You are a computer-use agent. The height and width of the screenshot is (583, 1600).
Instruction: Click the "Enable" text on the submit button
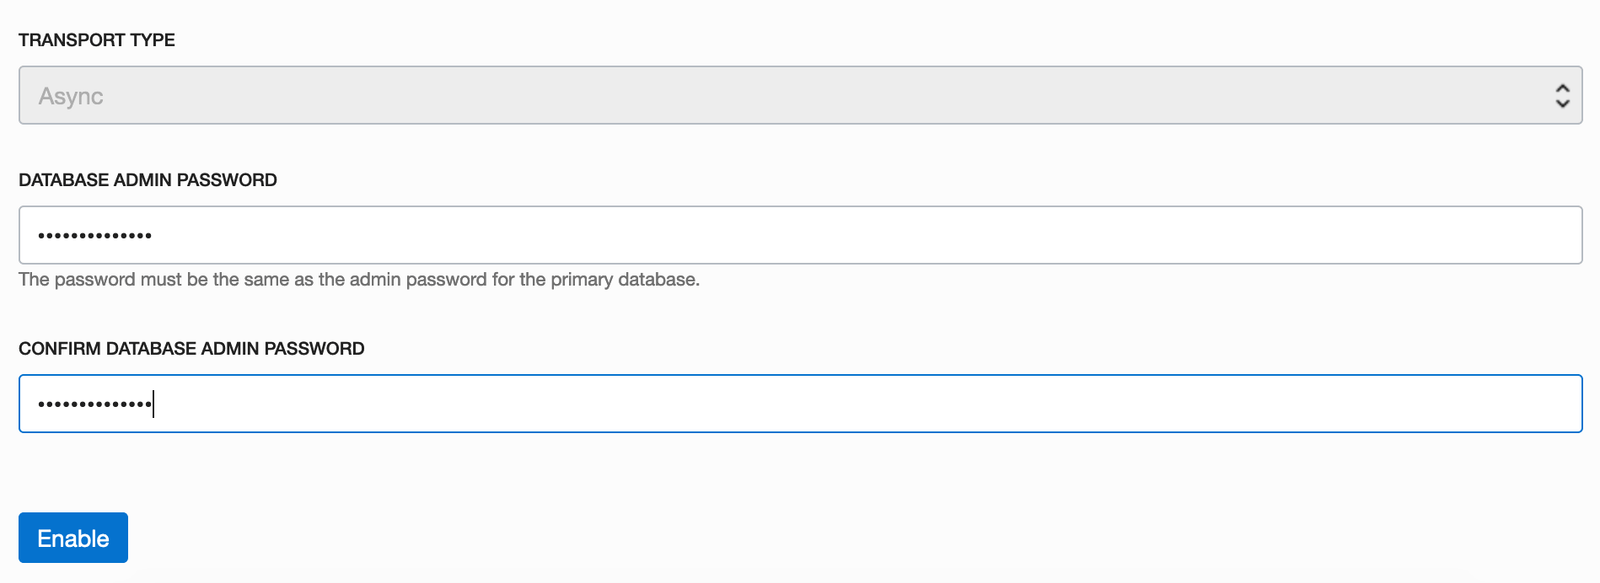(73, 539)
